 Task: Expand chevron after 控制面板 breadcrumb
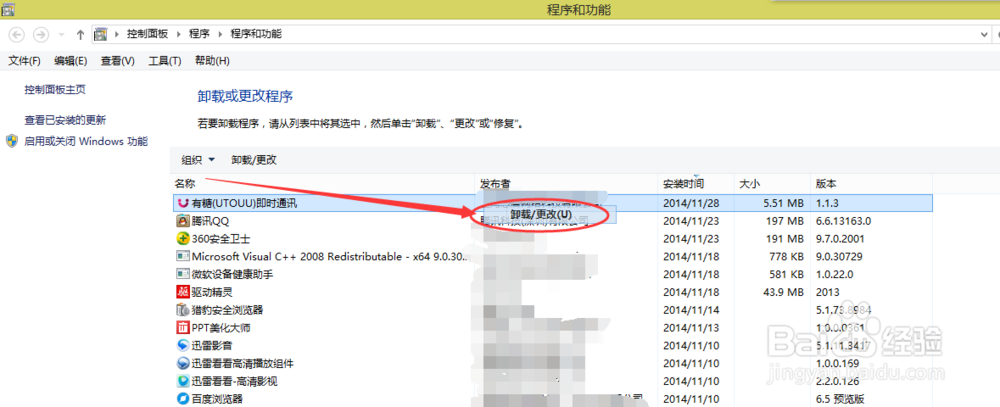(x=178, y=34)
